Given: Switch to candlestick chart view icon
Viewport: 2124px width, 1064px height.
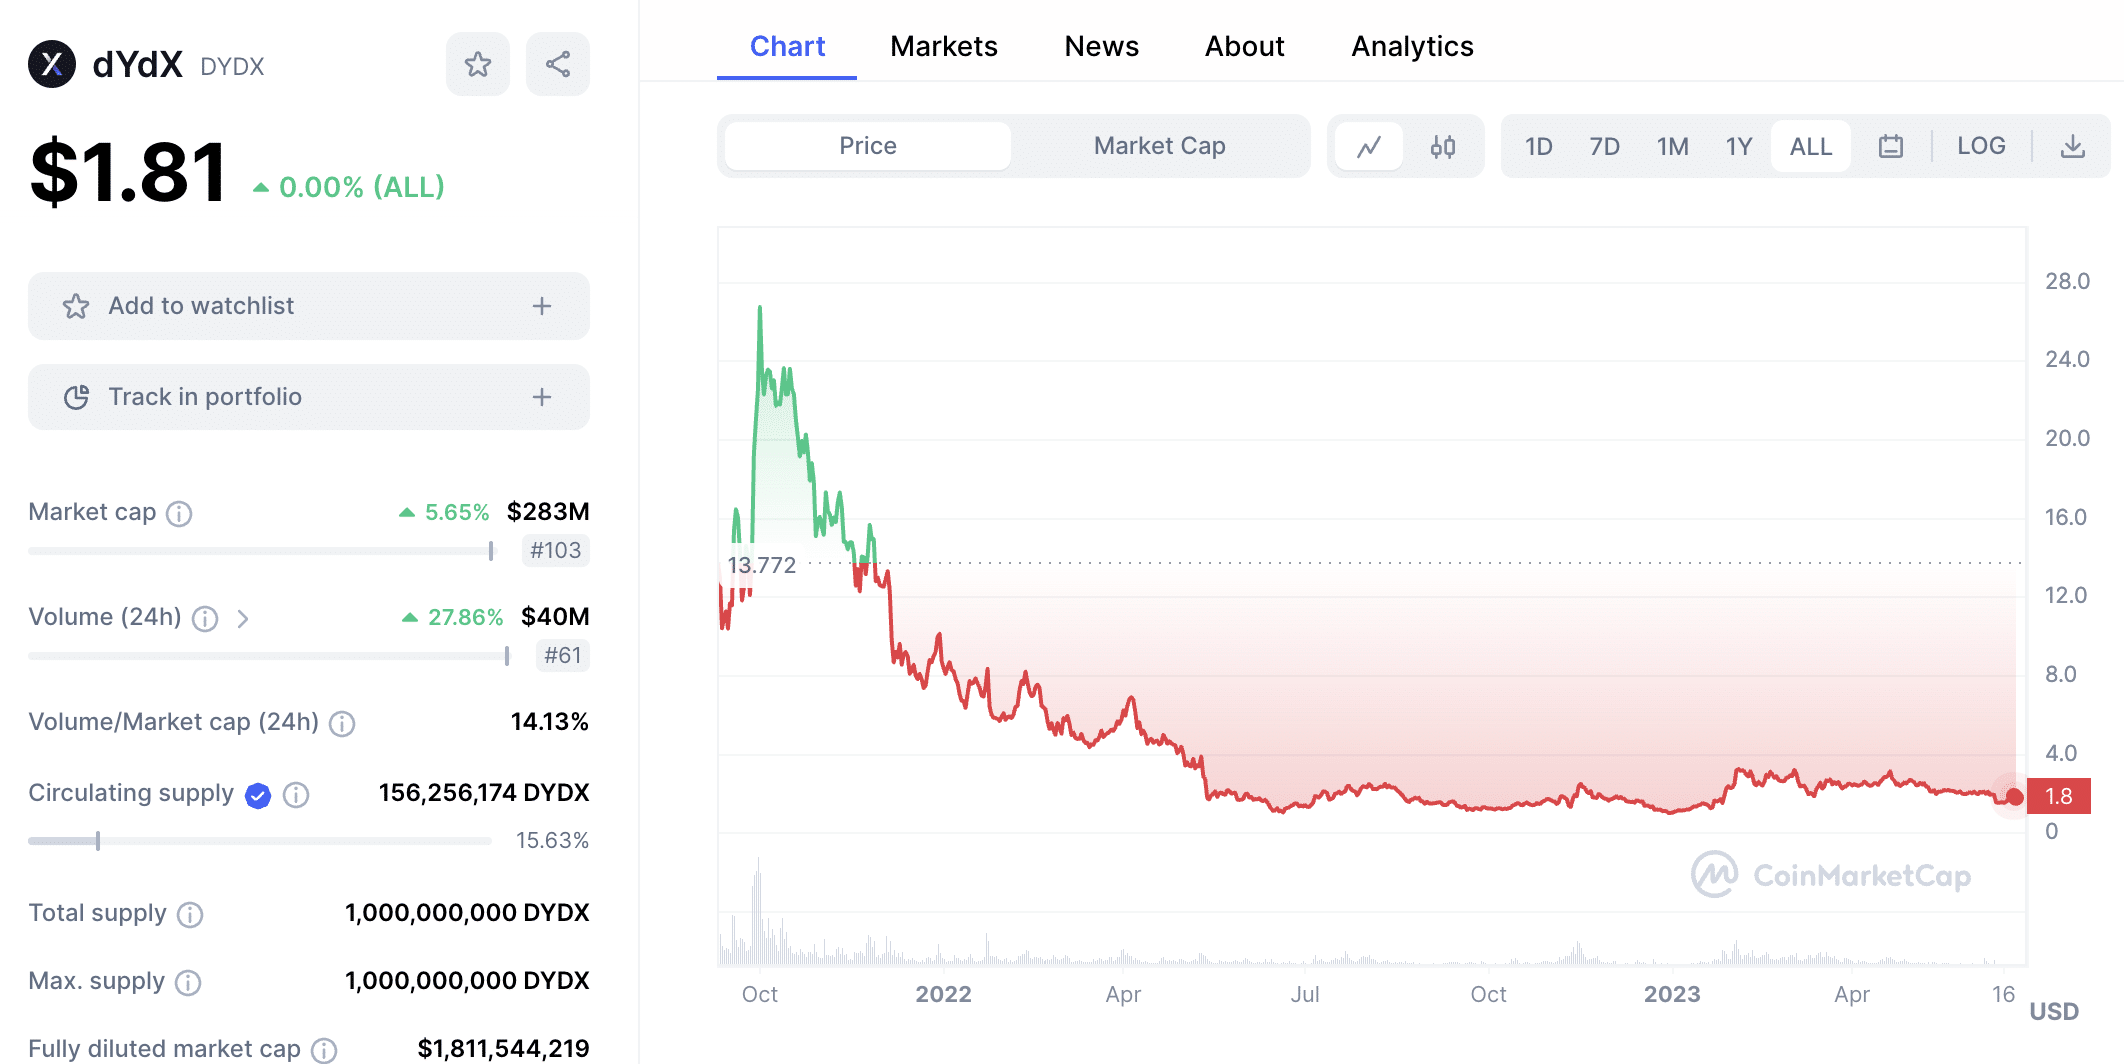Looking at the screenshot, I should 1443,147.
